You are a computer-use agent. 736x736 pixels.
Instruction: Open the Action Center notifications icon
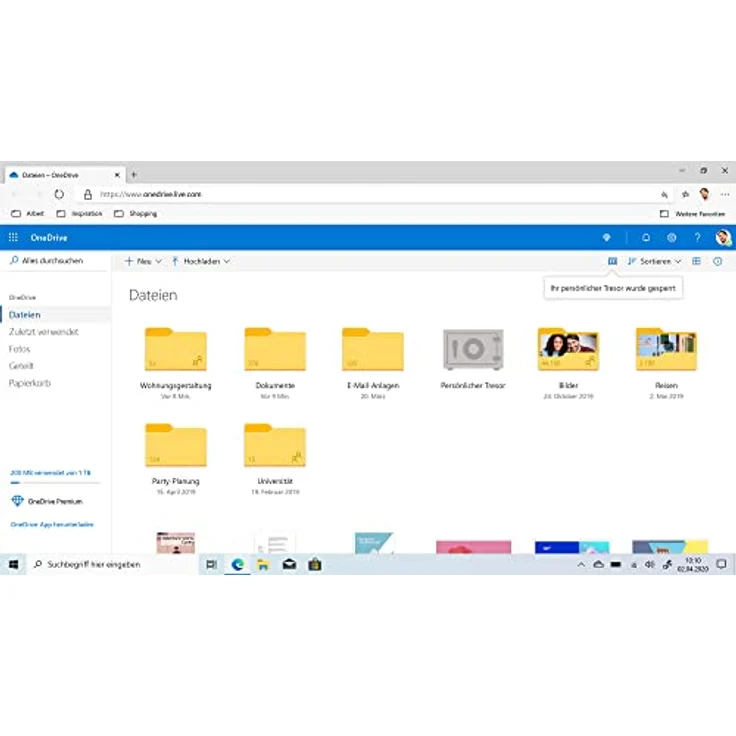point(721,564)
